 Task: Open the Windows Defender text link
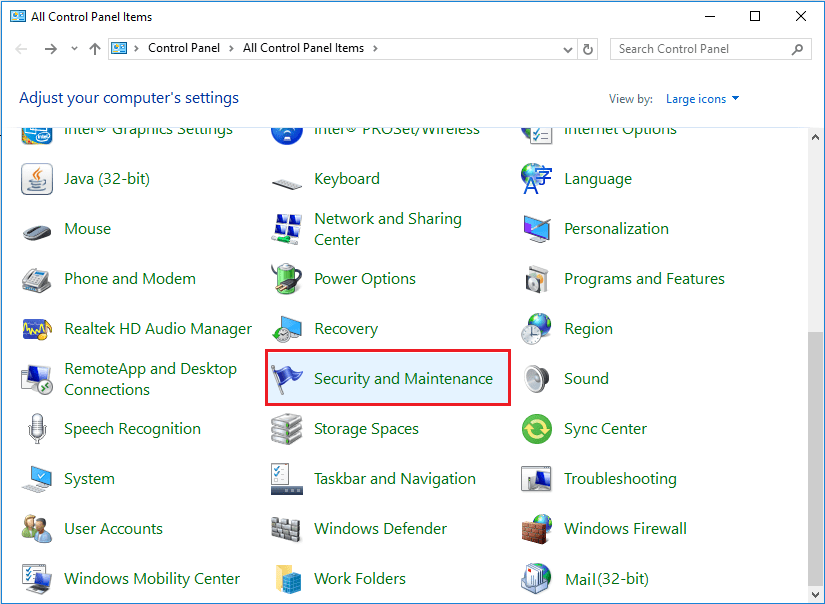coord(380,528)
